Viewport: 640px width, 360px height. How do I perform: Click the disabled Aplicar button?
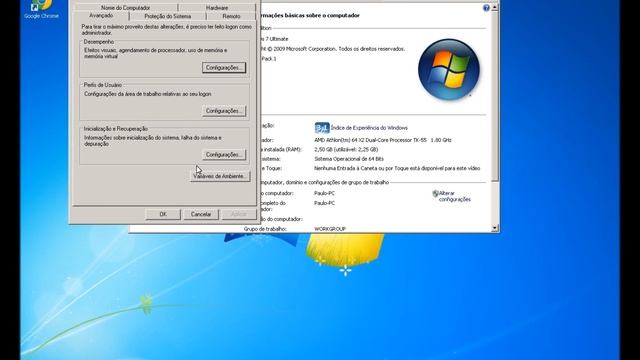point(239,214)
